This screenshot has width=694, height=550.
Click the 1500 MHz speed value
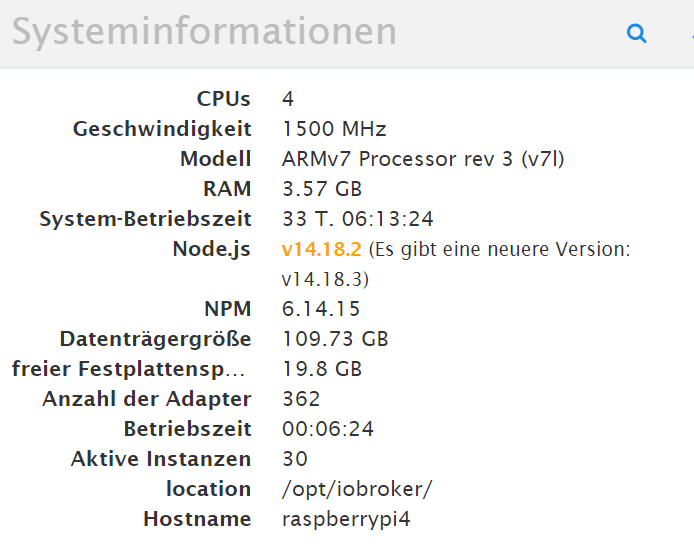coord(334,129)
